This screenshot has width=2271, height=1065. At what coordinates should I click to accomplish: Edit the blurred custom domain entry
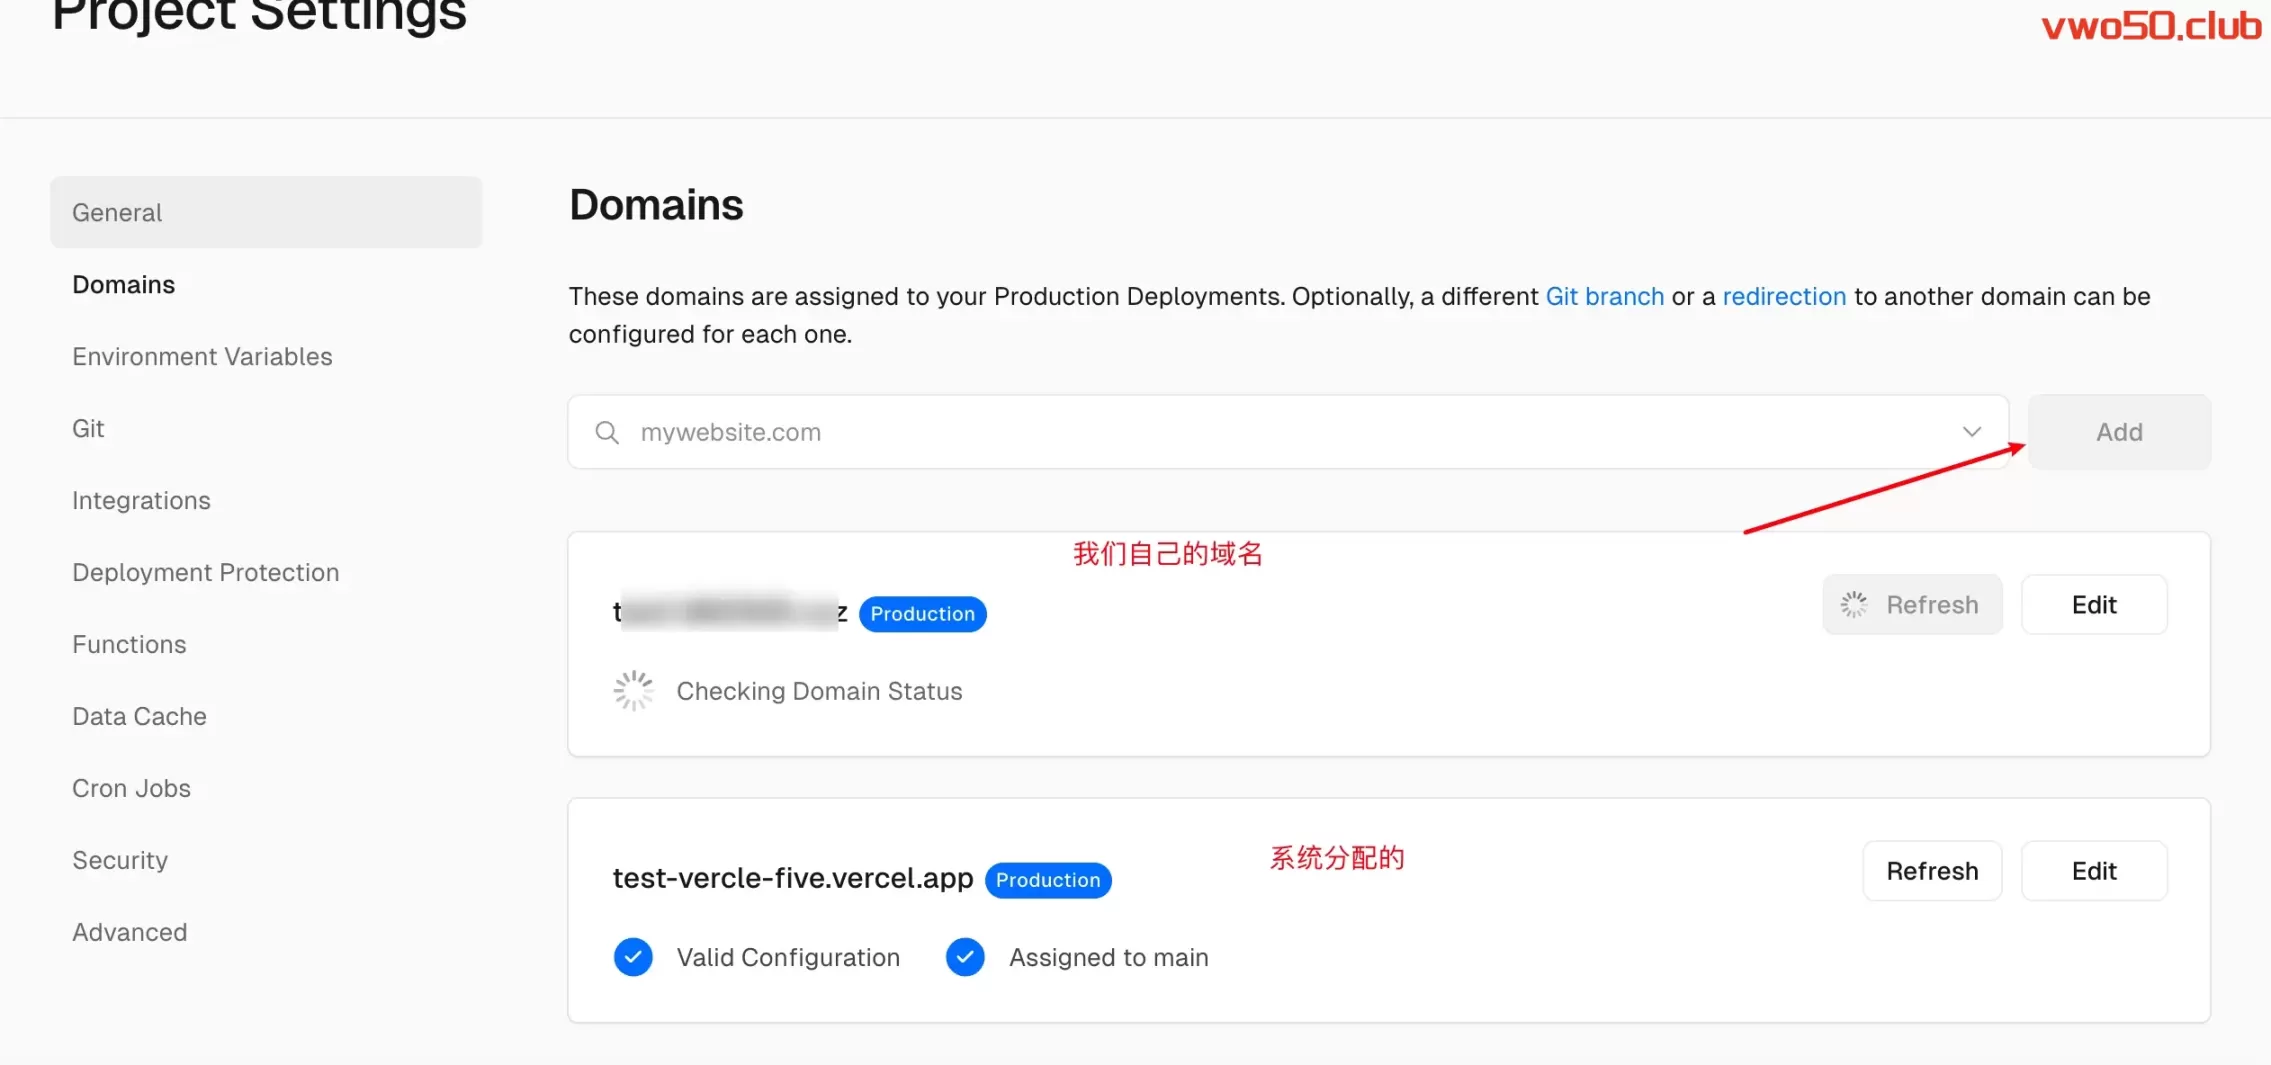click(2093, 605)
